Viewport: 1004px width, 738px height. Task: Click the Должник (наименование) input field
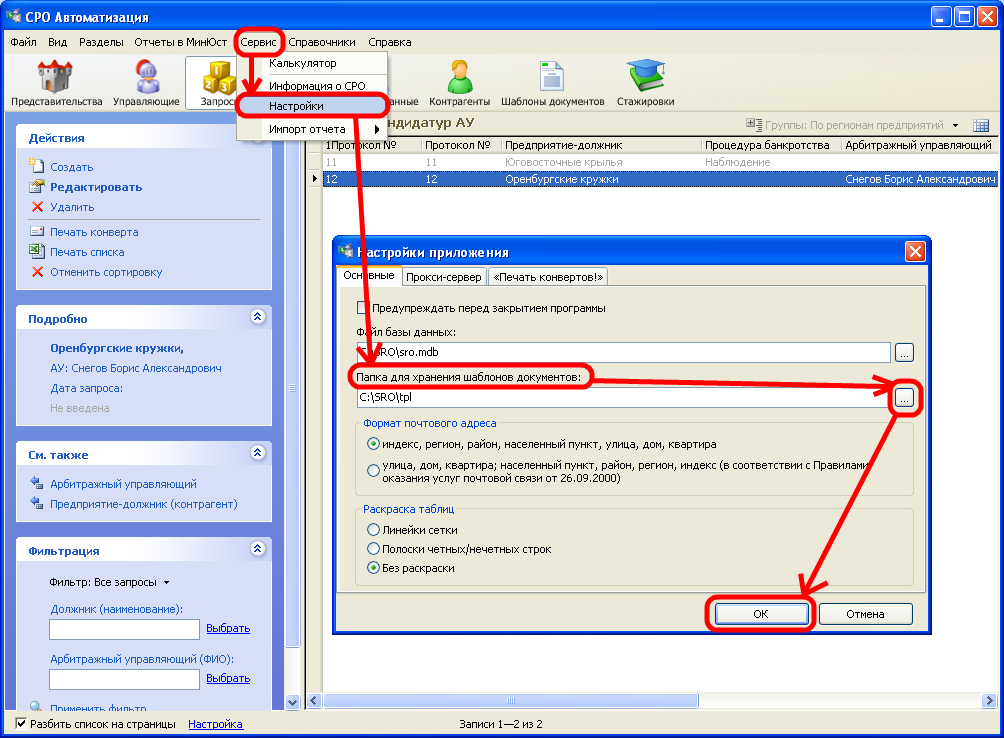124,629
